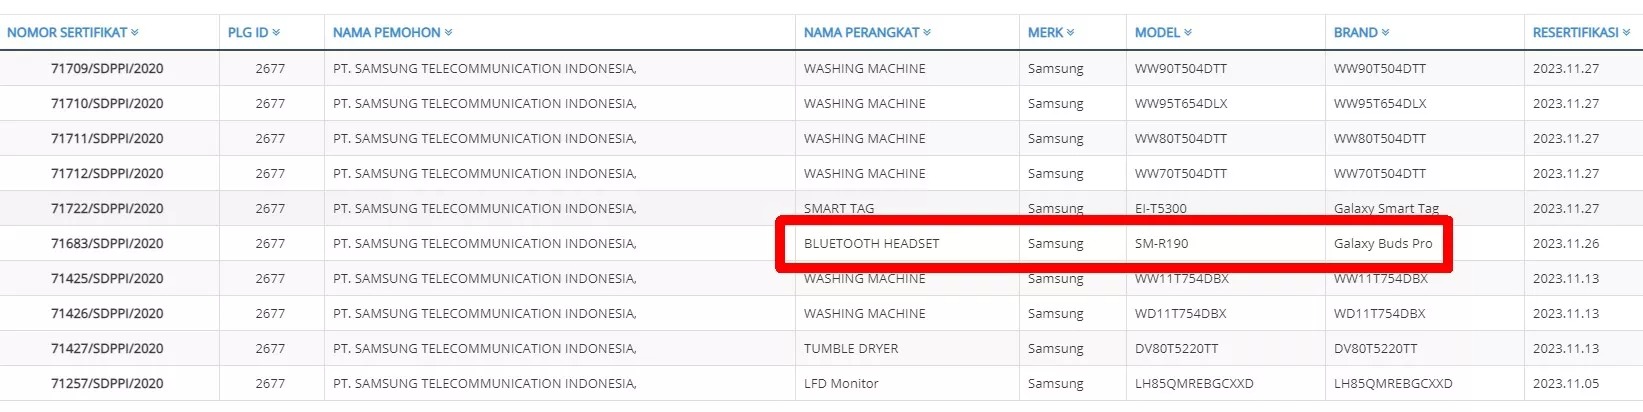Select certificate number 71683/SDPPI/2020
The image size is (1643, 412).
tap(107, 243)
